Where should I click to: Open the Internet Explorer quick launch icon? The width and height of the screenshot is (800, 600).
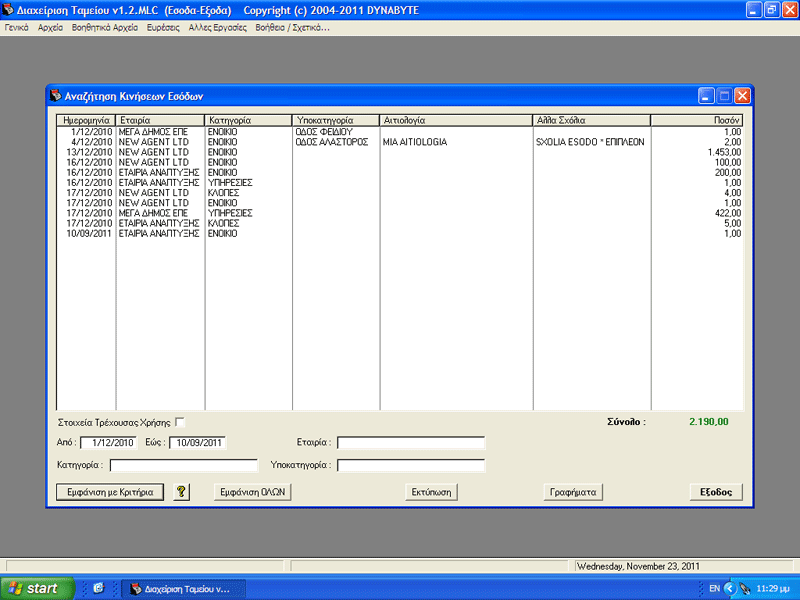(98, 588)
